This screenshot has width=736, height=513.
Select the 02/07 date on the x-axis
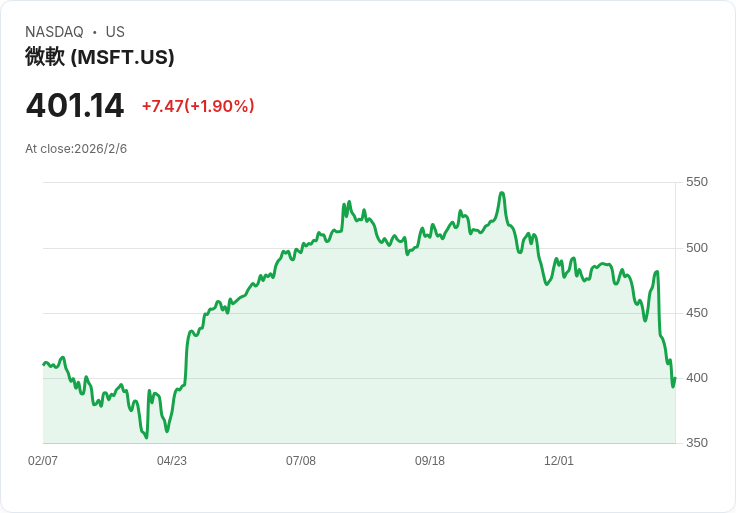point(43,461)
